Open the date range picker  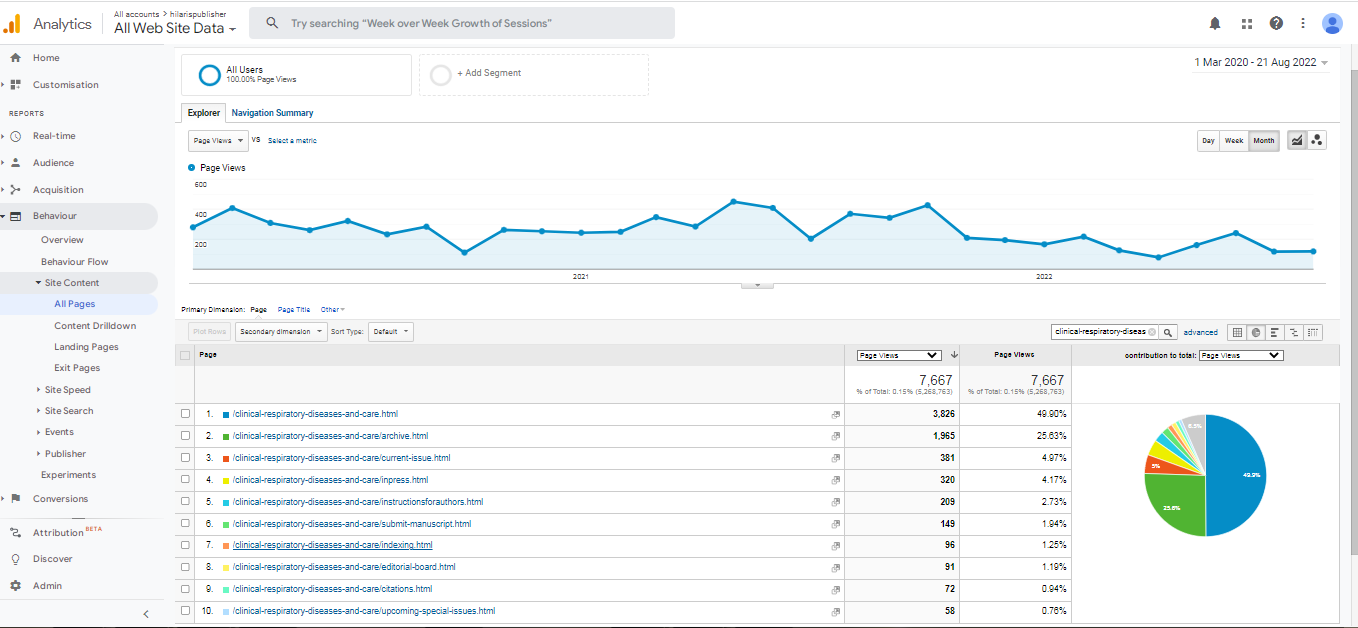coord(1260,62)
